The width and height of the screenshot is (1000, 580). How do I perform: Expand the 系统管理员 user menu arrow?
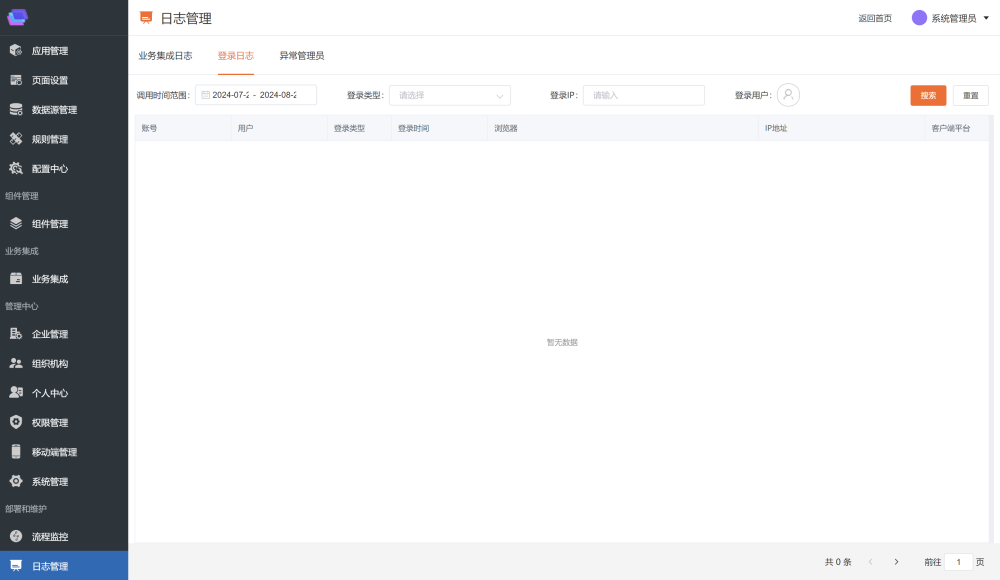click(986, 18)
